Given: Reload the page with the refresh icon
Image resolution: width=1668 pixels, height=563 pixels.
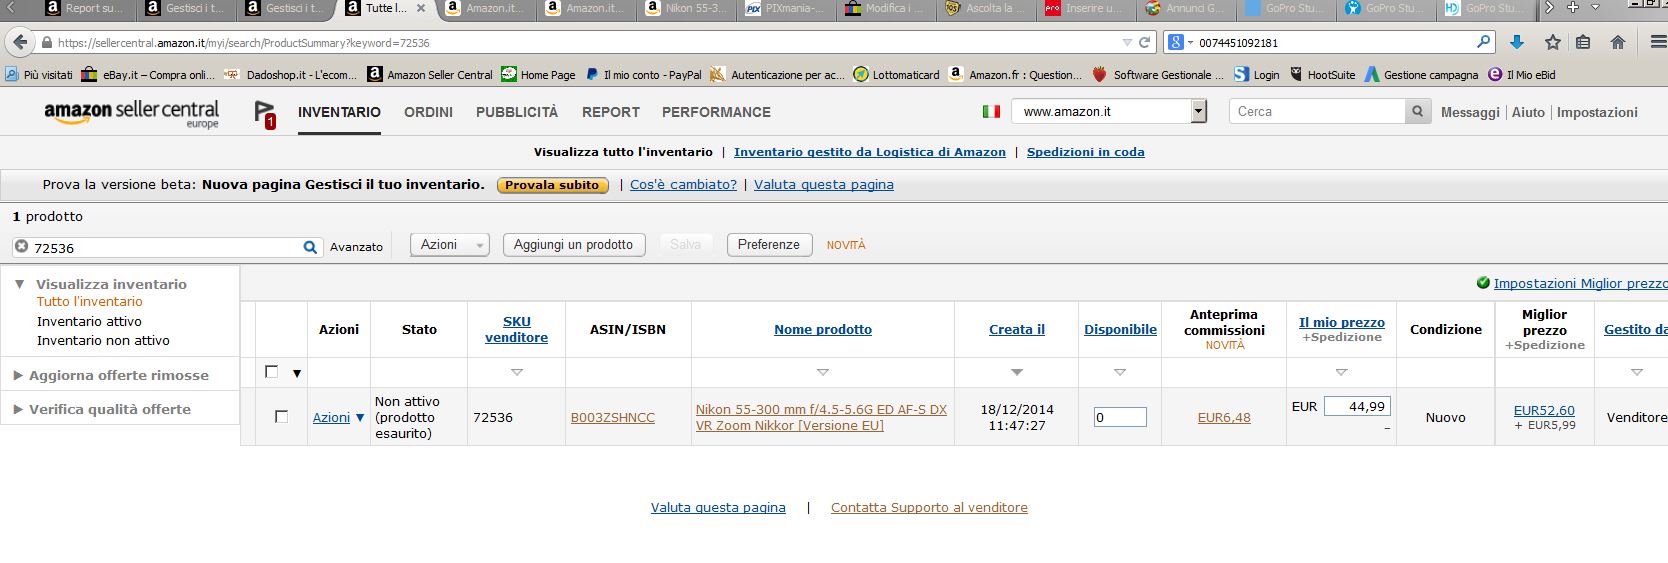Looking at the screenshot, I should point(1144,43).
